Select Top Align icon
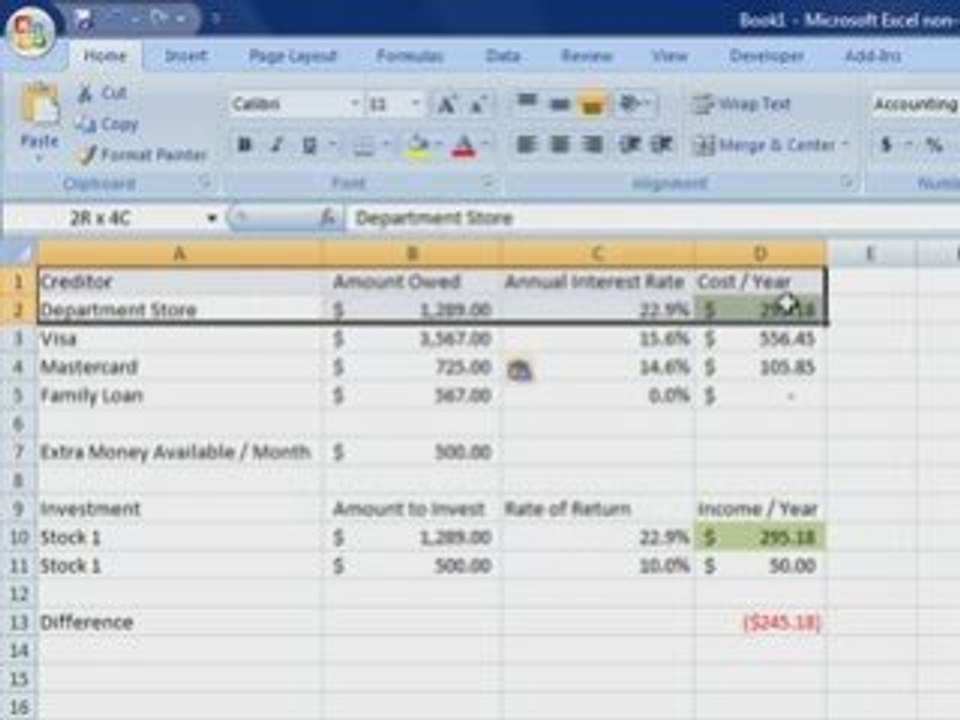This screenshot has width=960, height=720. [527, 104]
